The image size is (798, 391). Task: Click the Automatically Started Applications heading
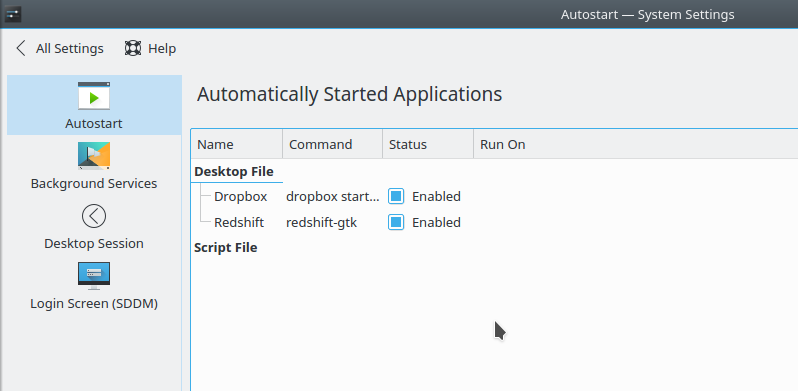click(350, 94)
